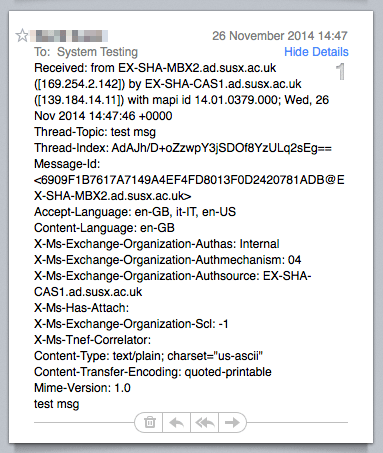This screenshot has height=453, width=383.
Task: Click the Thread-Topic: test msg line
Action: [x=95, y=132]
